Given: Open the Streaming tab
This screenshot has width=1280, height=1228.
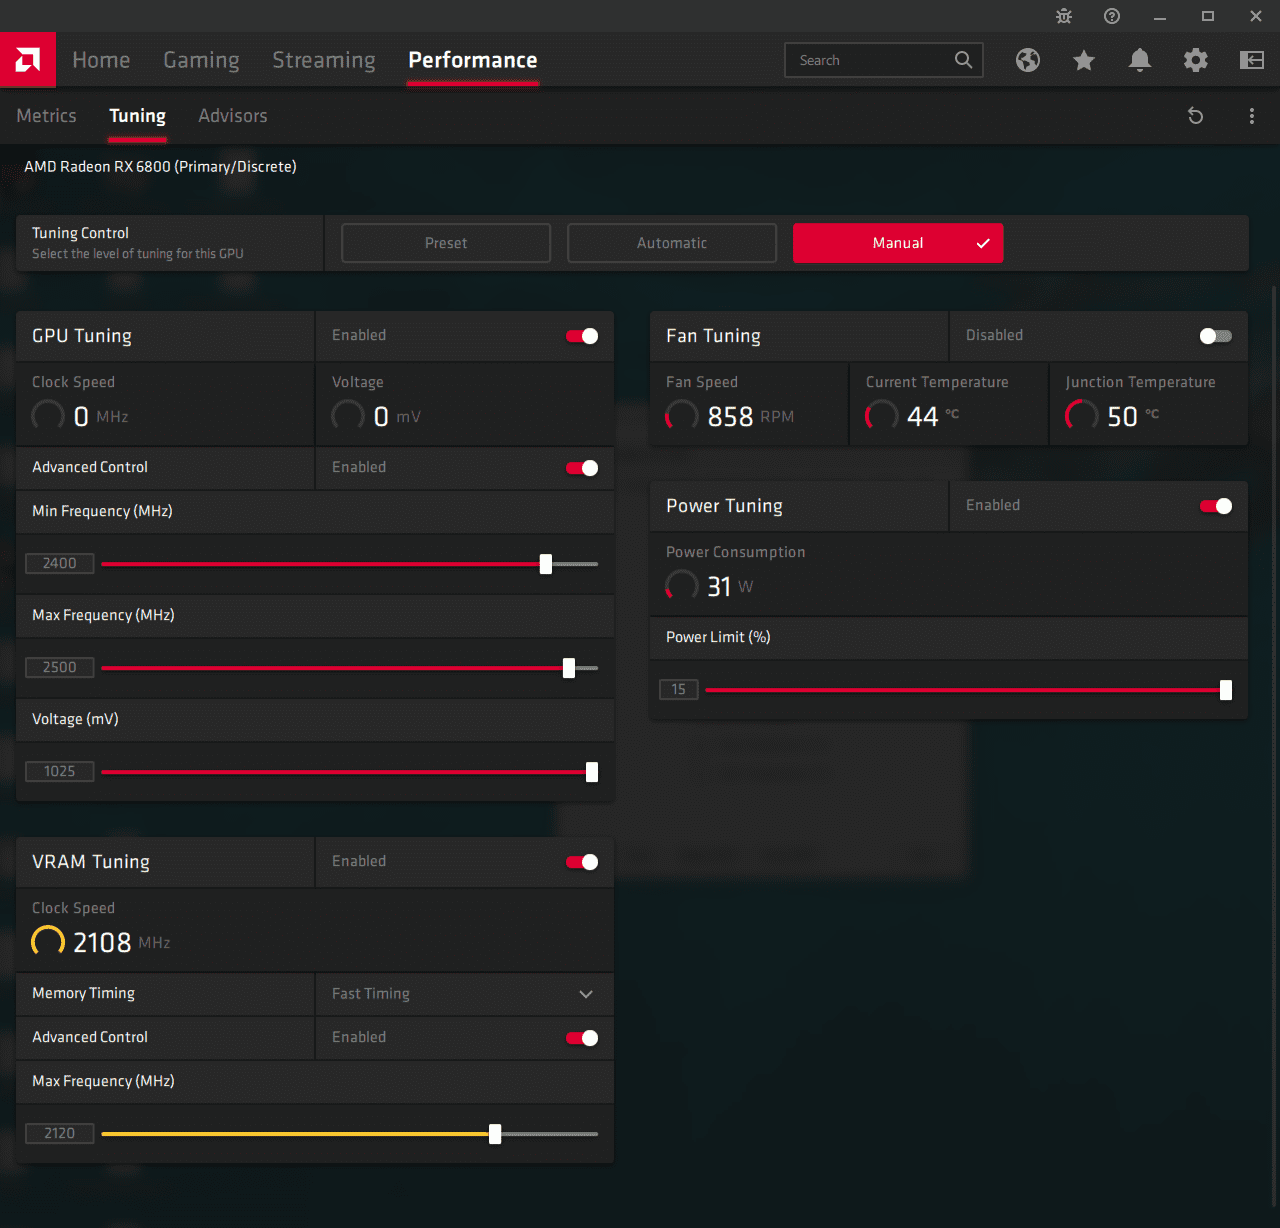Looking at the screenshot, I should (x=324, y=60).
